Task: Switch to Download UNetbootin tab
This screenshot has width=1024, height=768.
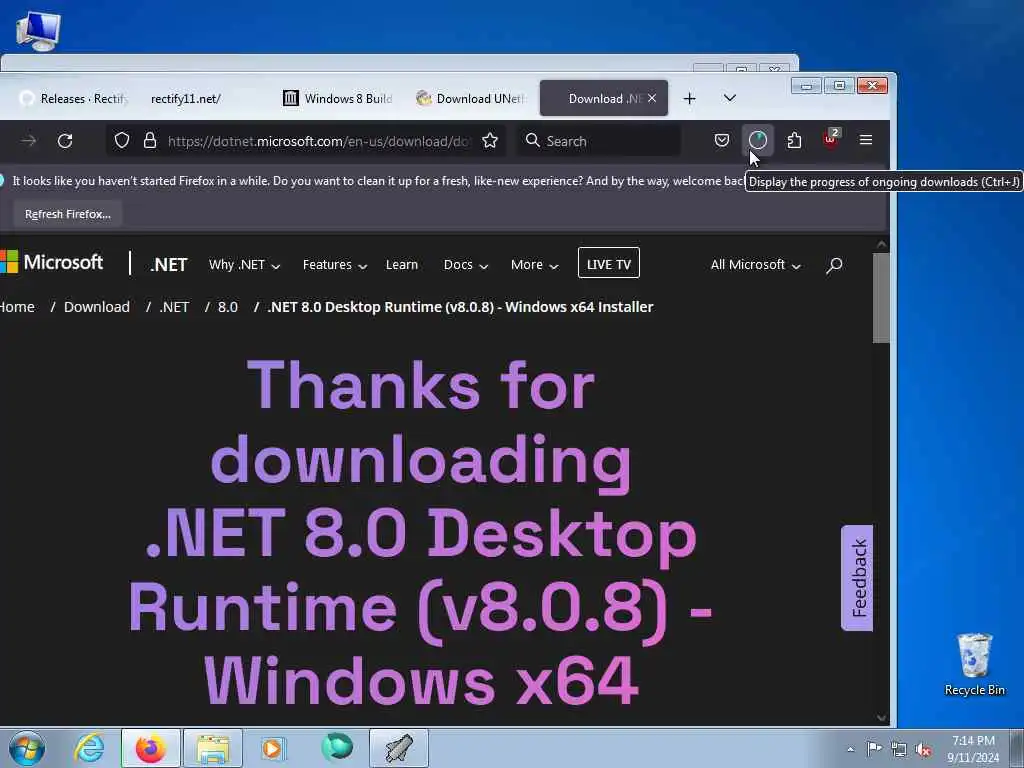Action: 472,99
